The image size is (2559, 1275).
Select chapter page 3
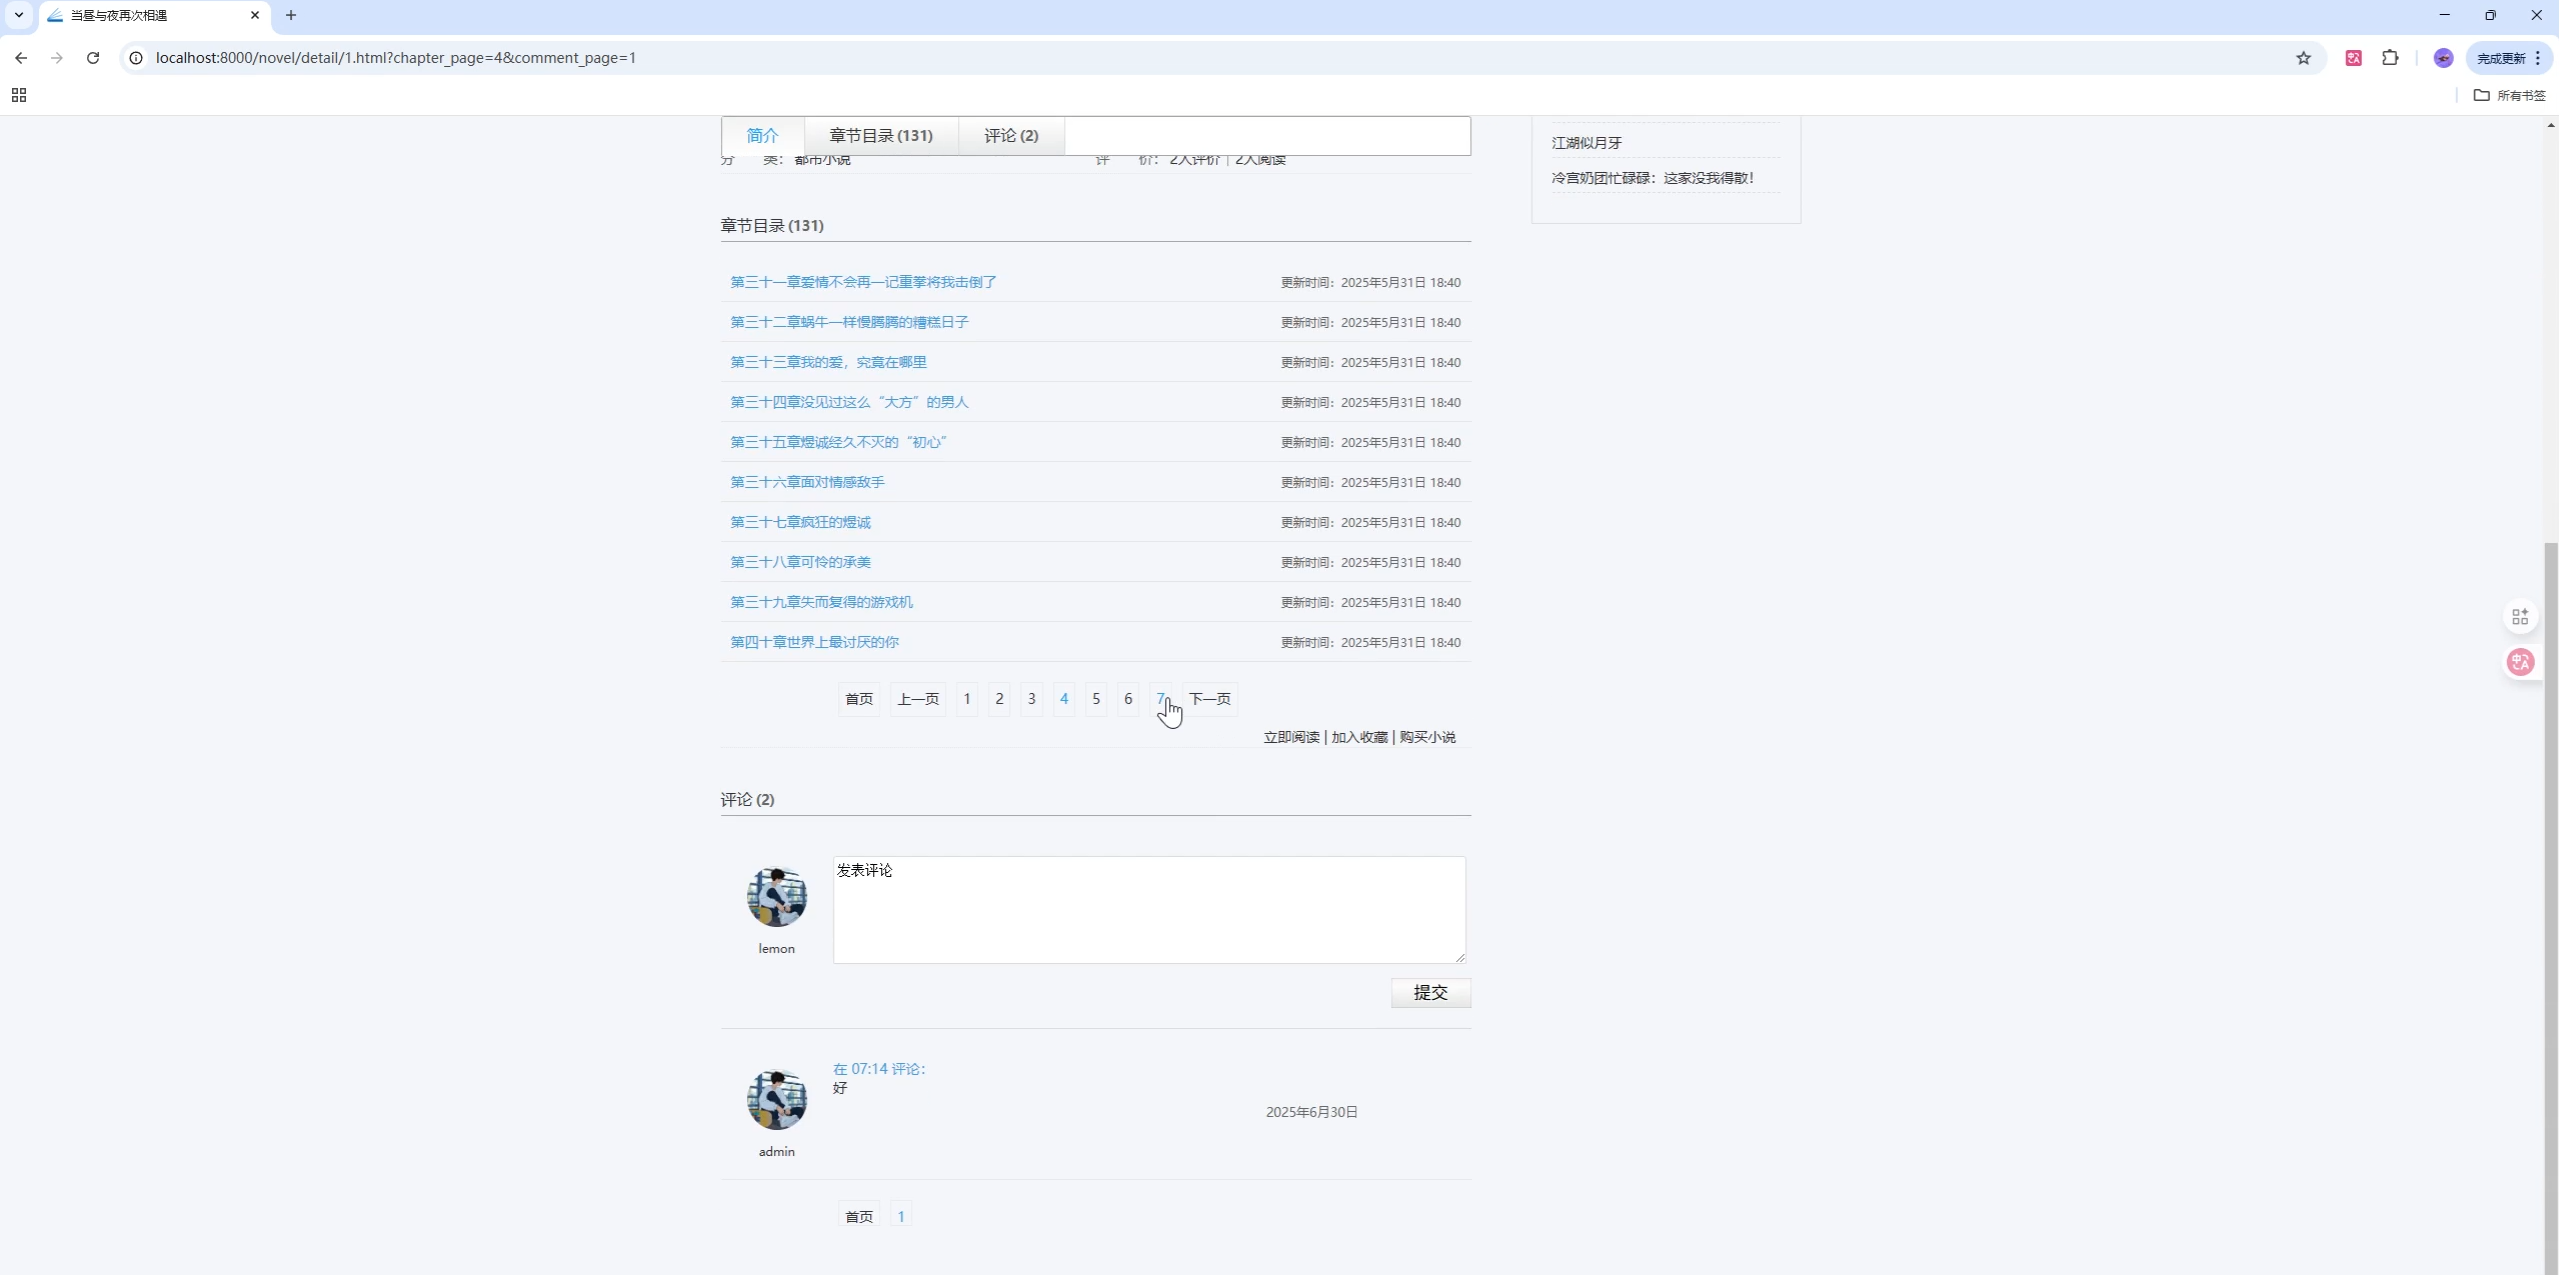click(1031, 699)
